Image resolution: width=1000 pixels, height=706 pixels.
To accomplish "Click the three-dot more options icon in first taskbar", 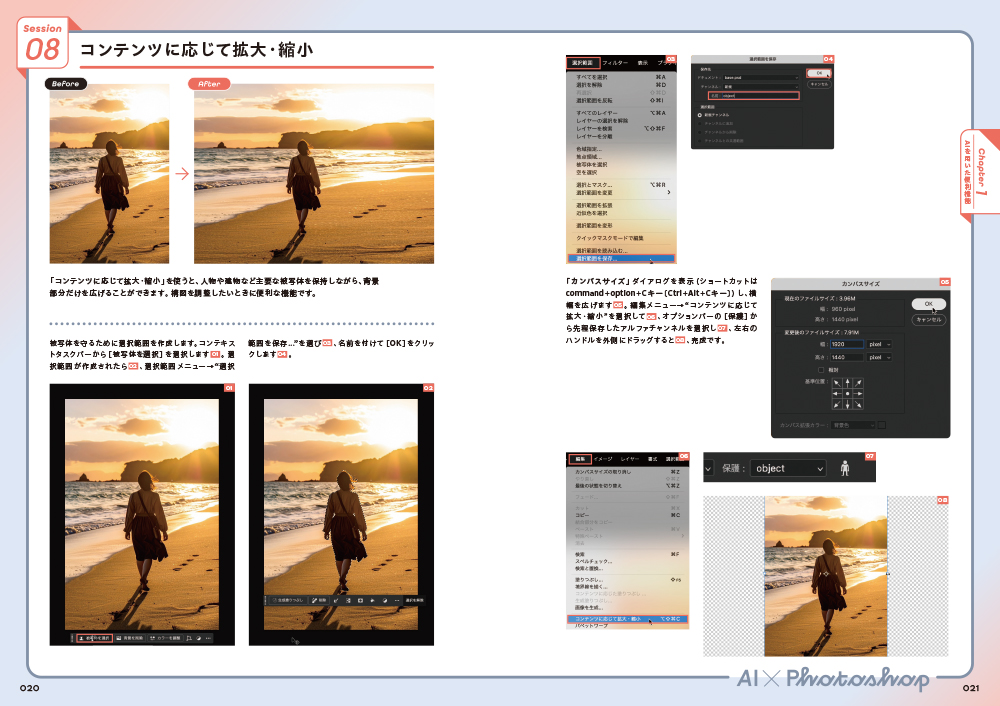I will [208, 637].
